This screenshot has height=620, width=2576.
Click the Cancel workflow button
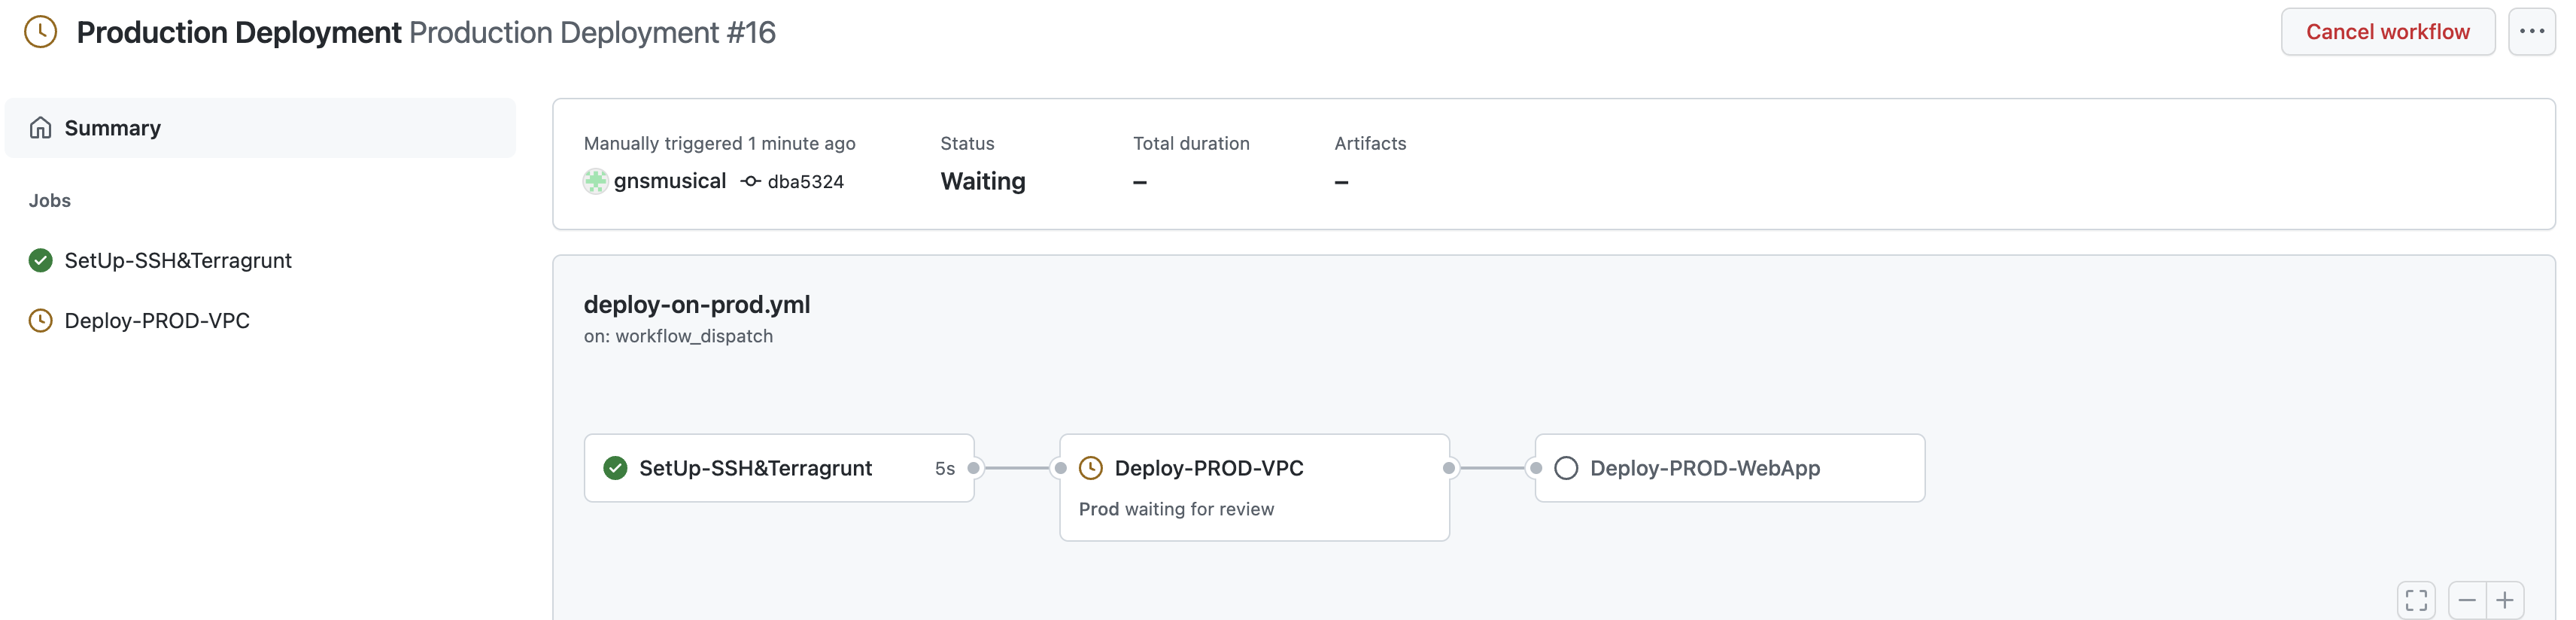(2386, 32)
